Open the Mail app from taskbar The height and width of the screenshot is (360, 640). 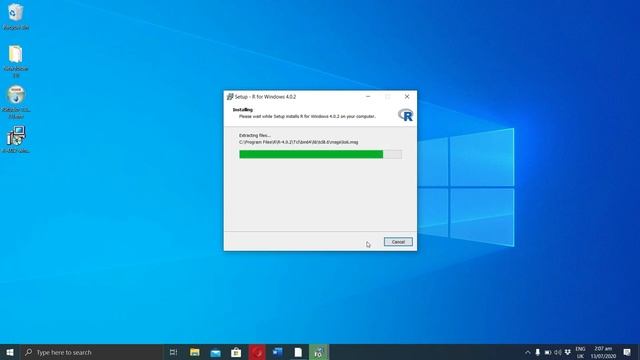(x=216, y=352)
